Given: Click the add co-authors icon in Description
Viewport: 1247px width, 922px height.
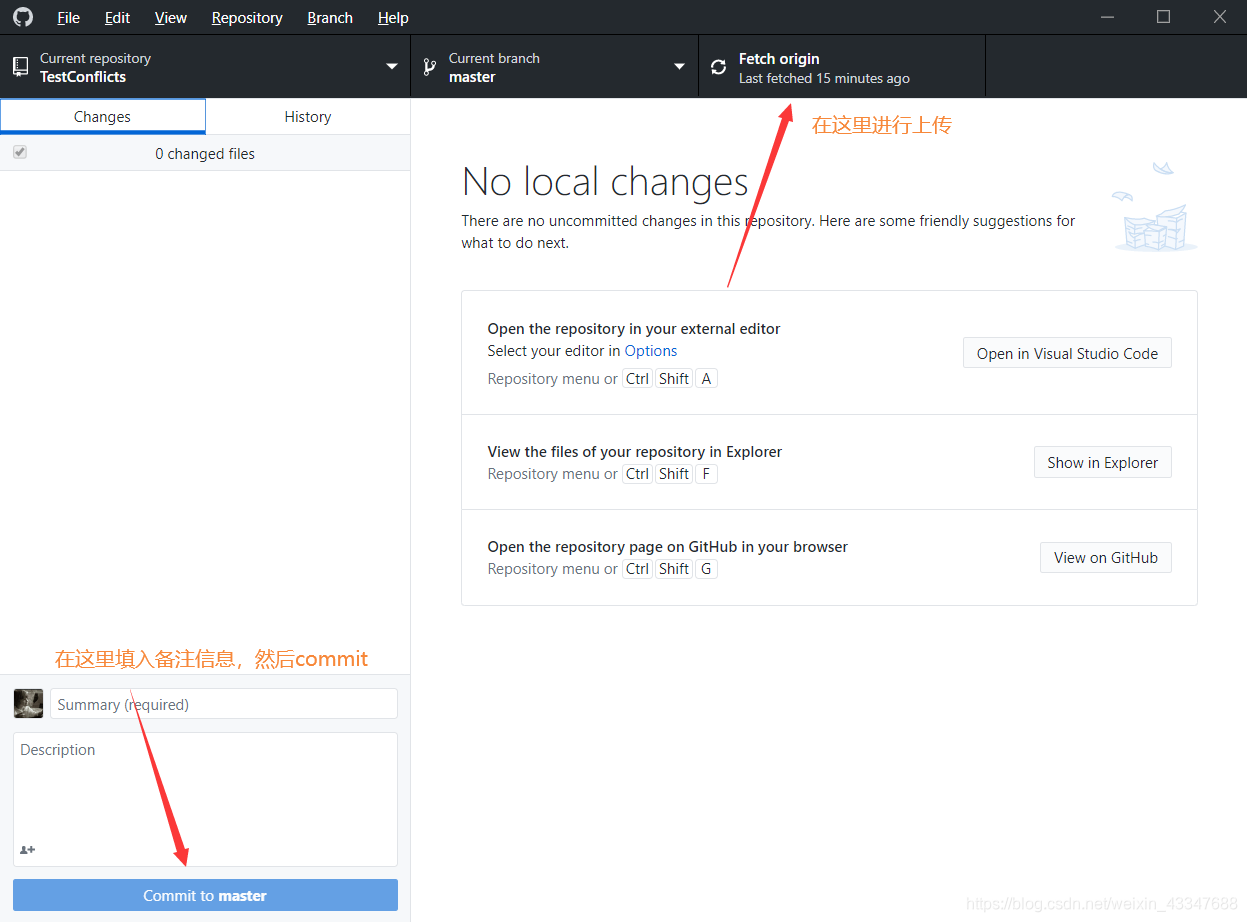Looking at the screenshot, I should (x=27, y=850).
